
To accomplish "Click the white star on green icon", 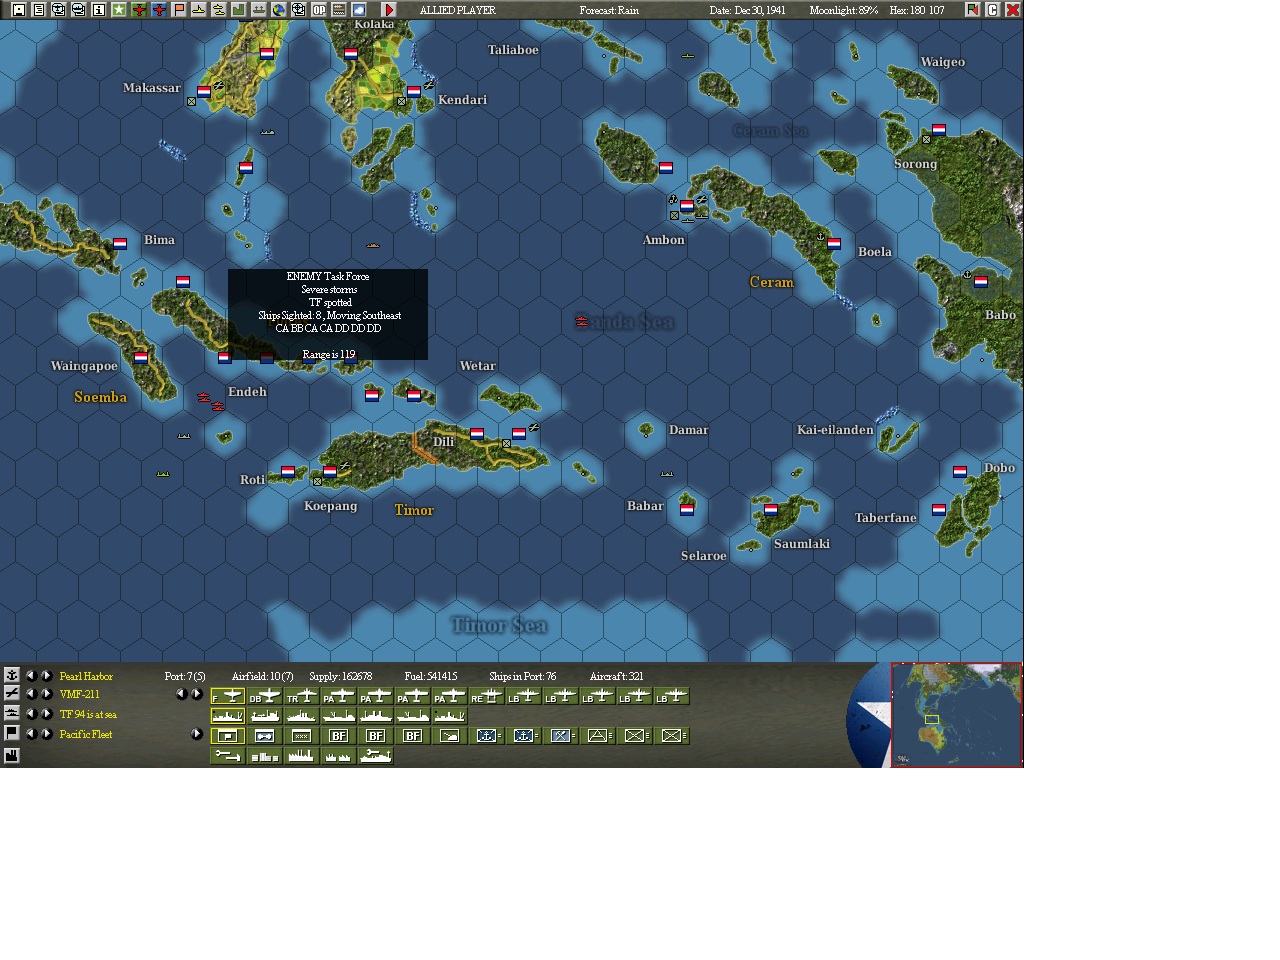I will coord(118,10).
